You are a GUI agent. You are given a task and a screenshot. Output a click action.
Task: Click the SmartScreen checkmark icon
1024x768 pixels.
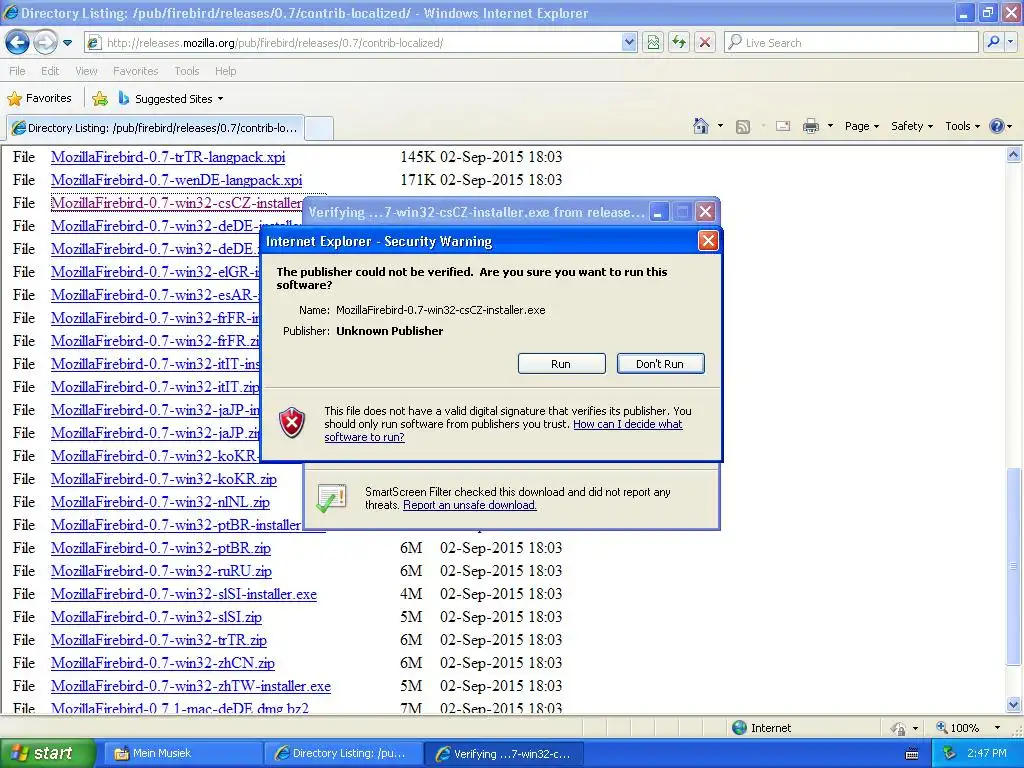pyautogui.click(x=332, y=498)
